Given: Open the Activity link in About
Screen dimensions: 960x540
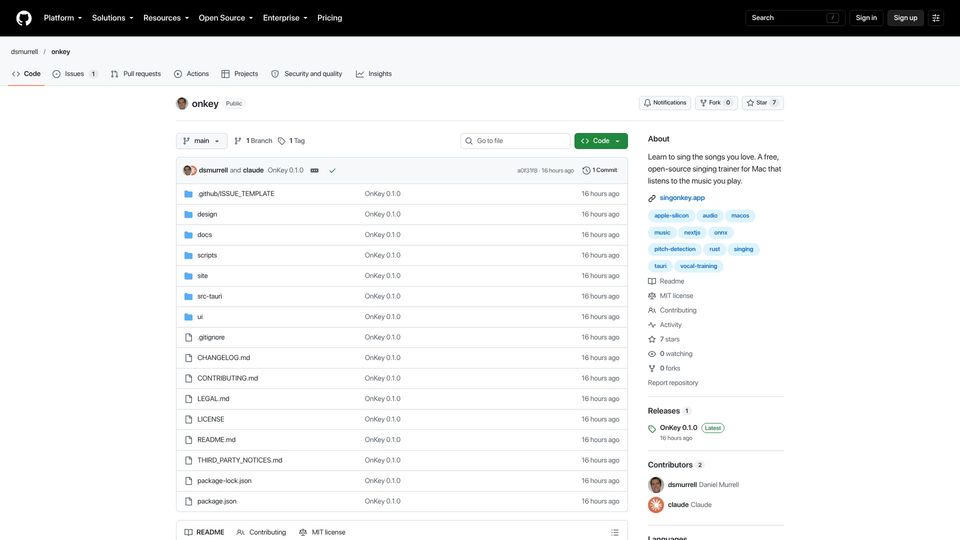Looking at the screenshot, I should pyautogui.click(x=665, y=325).
